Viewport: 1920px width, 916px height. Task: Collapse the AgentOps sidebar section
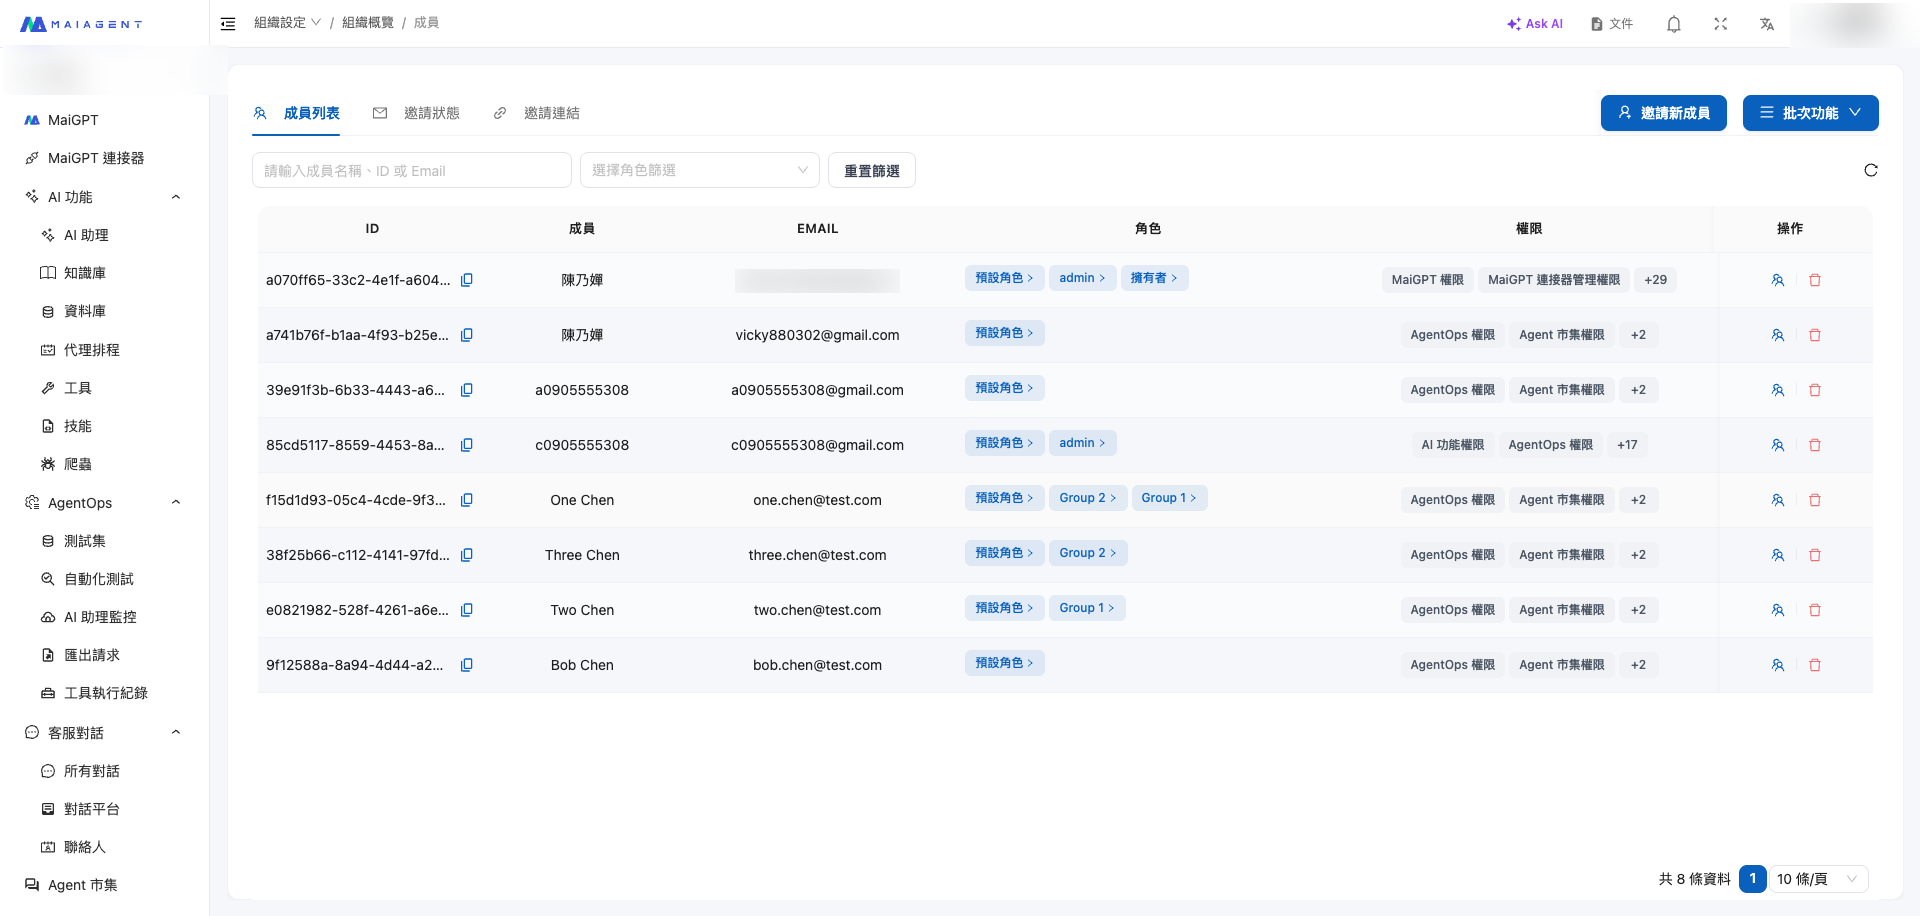click(176, 502)
